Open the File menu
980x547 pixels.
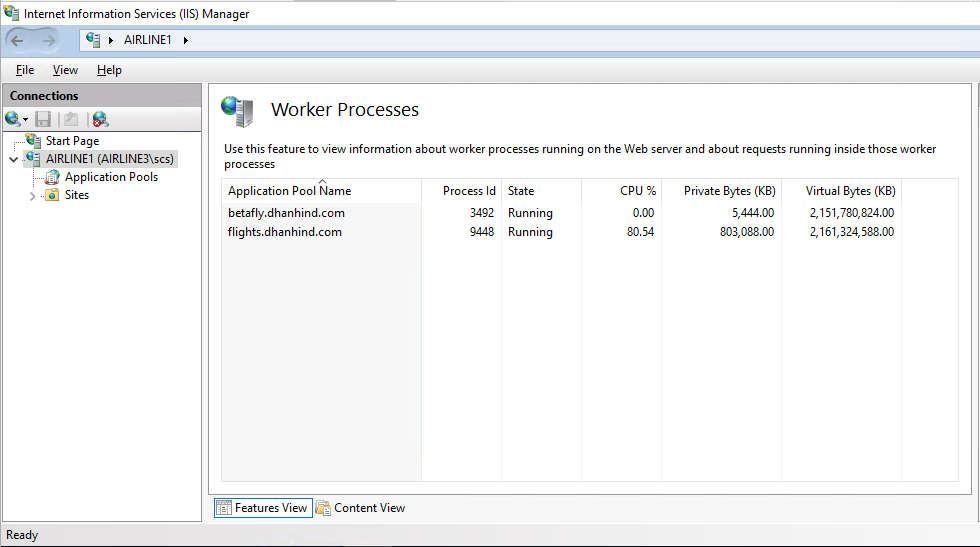[x=25, y=70]
